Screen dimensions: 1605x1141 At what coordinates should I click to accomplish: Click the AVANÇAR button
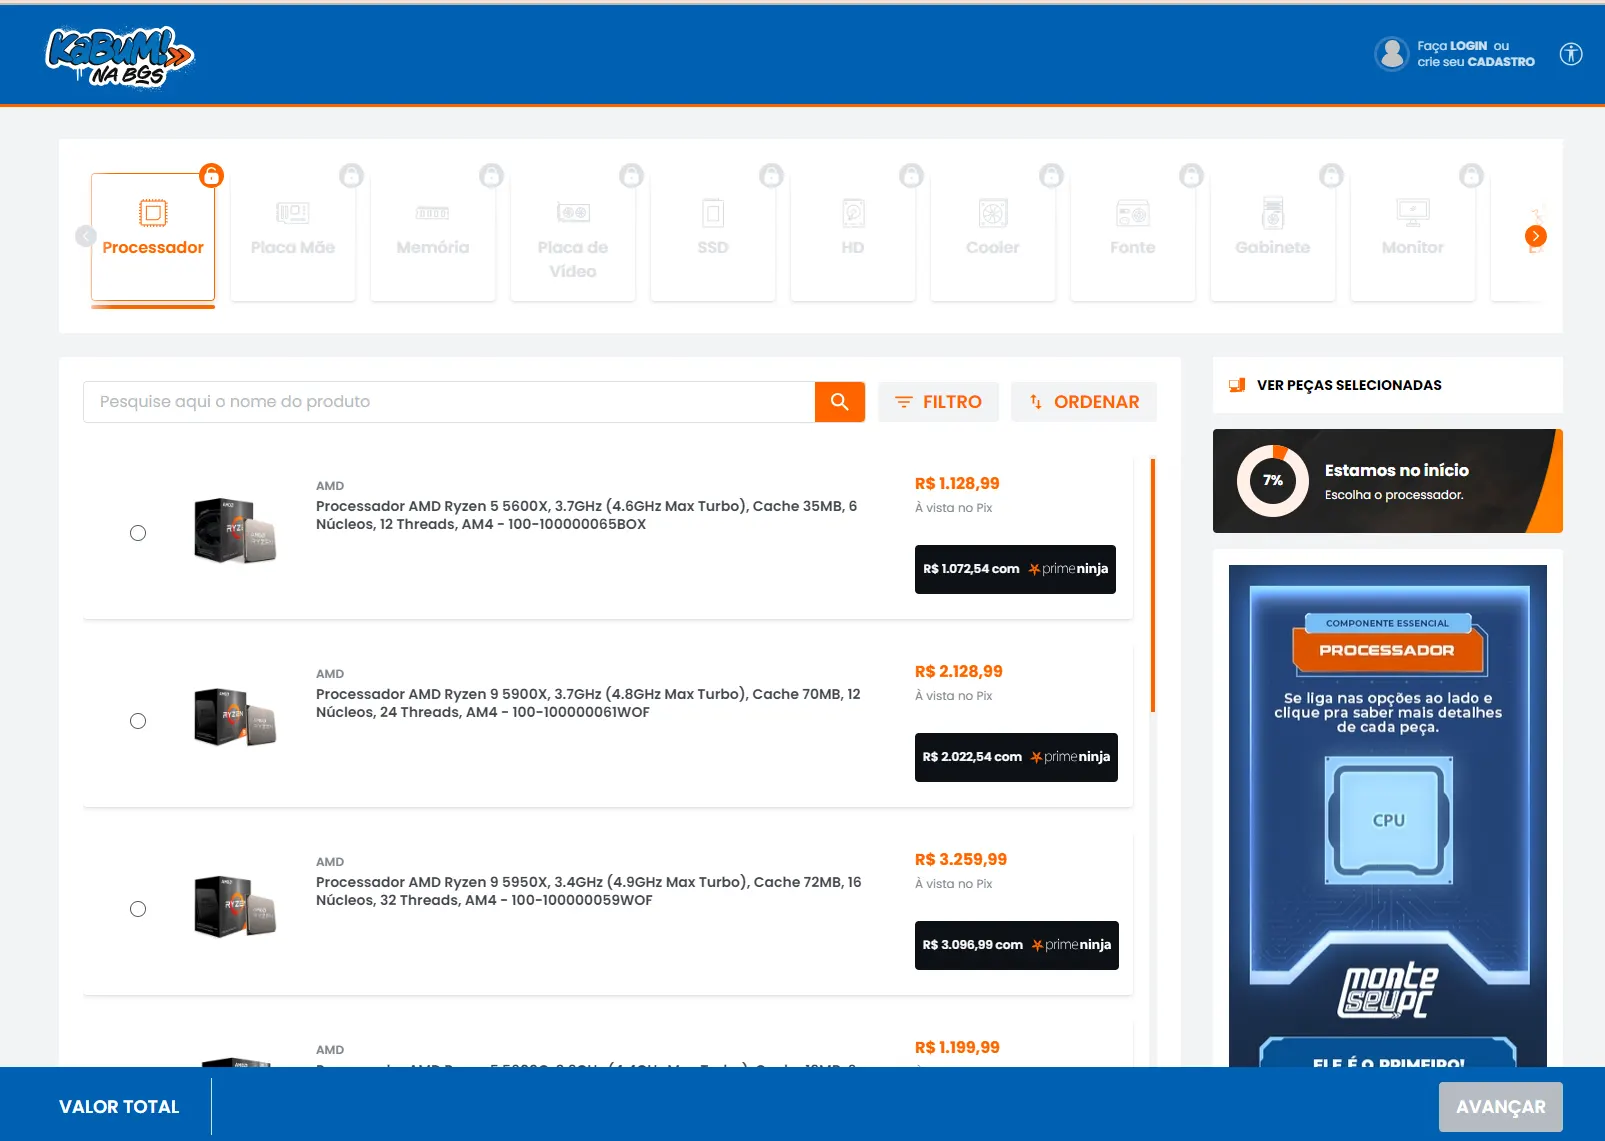pos(1500,1106)
